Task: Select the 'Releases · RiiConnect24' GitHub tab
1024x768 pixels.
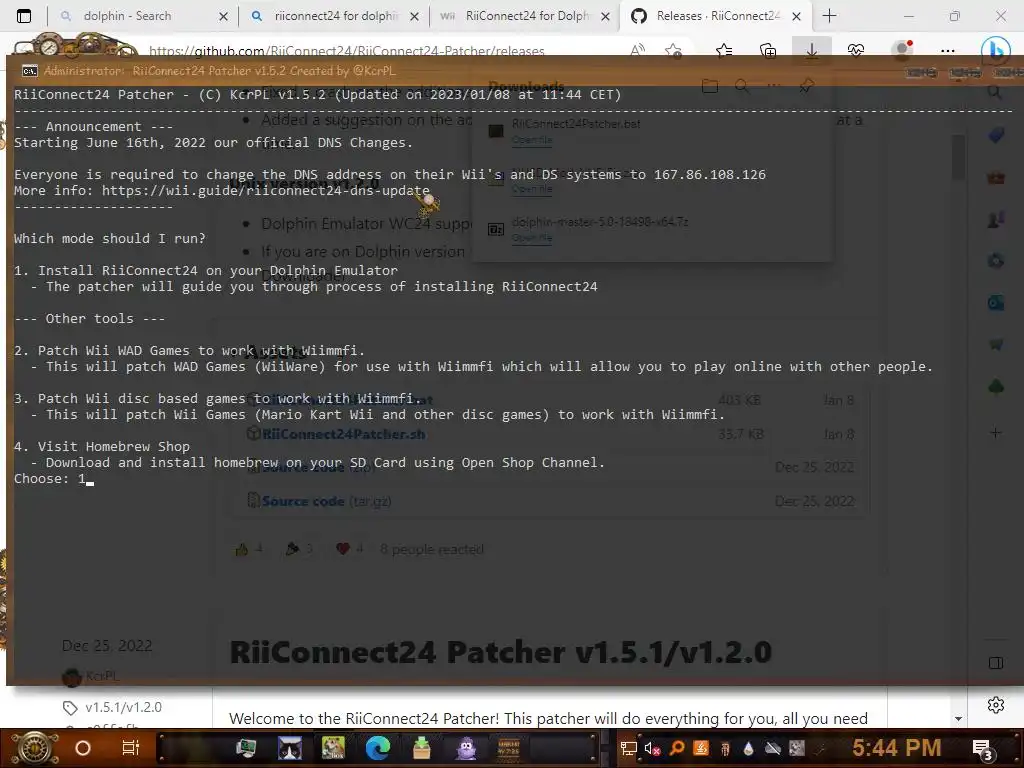Action: tap(717, 16)
